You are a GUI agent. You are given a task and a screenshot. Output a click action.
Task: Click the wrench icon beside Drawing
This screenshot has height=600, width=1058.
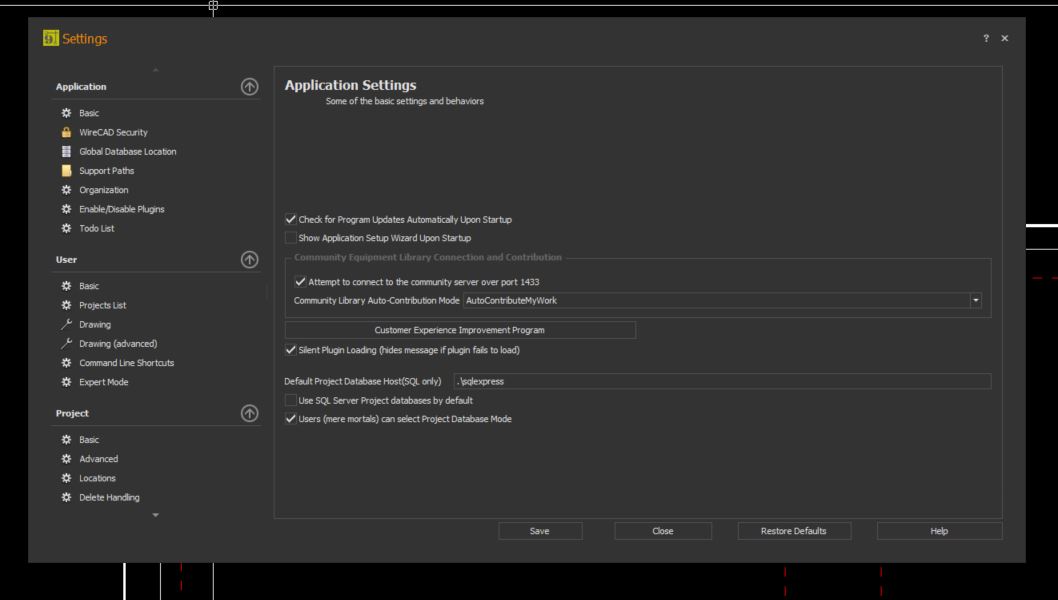66,325
